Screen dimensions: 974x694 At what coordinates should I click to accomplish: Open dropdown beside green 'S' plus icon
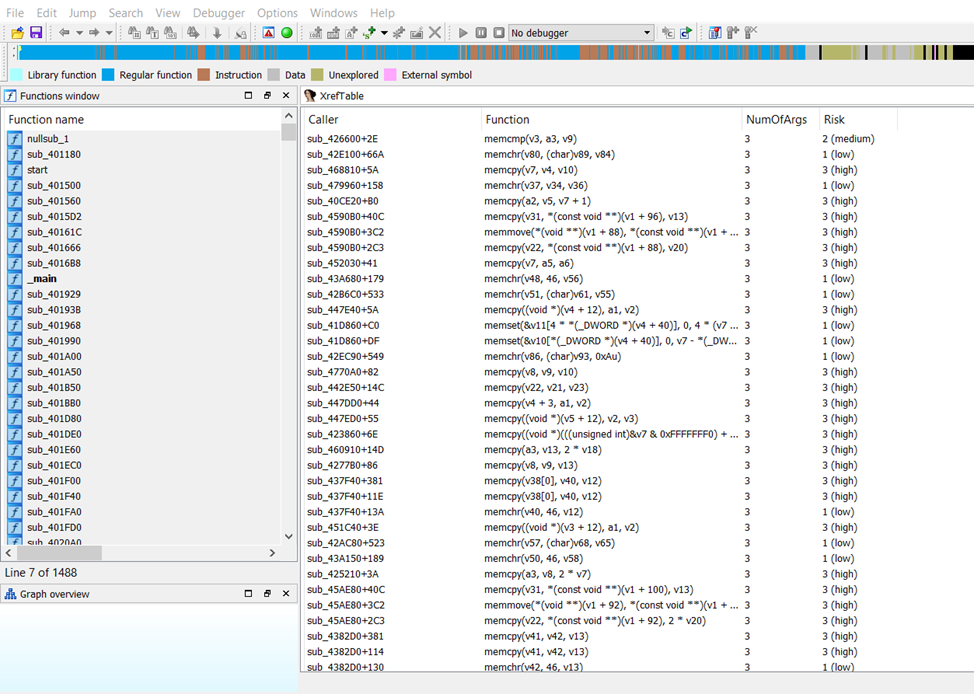coord(384,32)
